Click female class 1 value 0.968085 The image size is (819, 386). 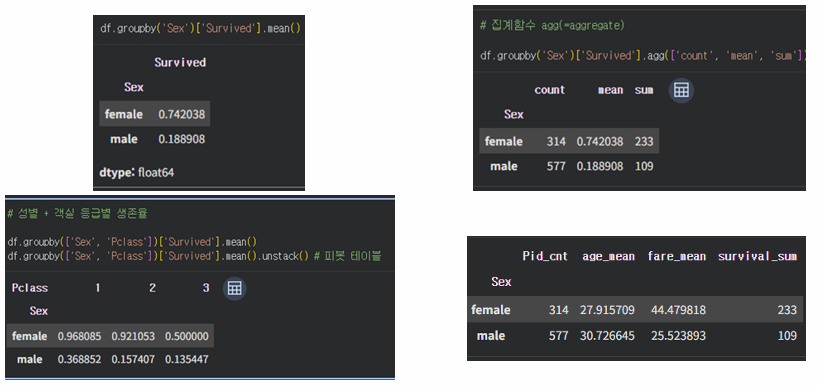point(79,336)
